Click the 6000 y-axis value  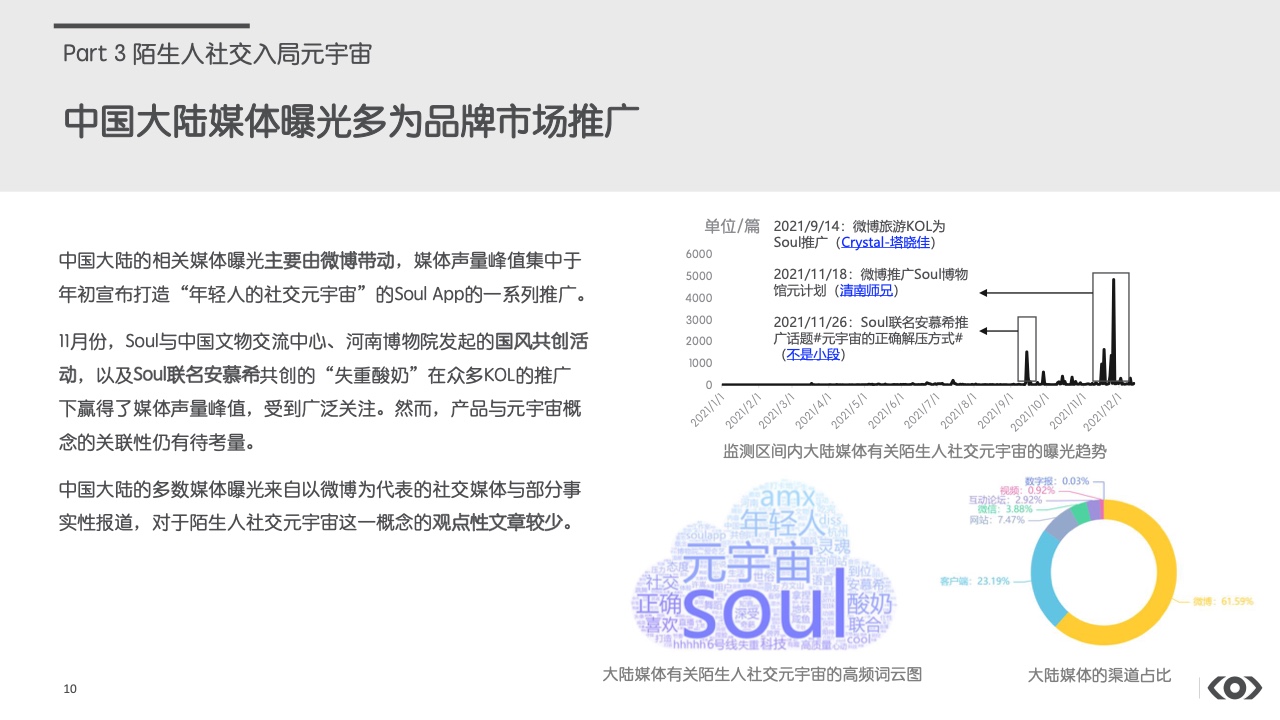tap(699, 254)
